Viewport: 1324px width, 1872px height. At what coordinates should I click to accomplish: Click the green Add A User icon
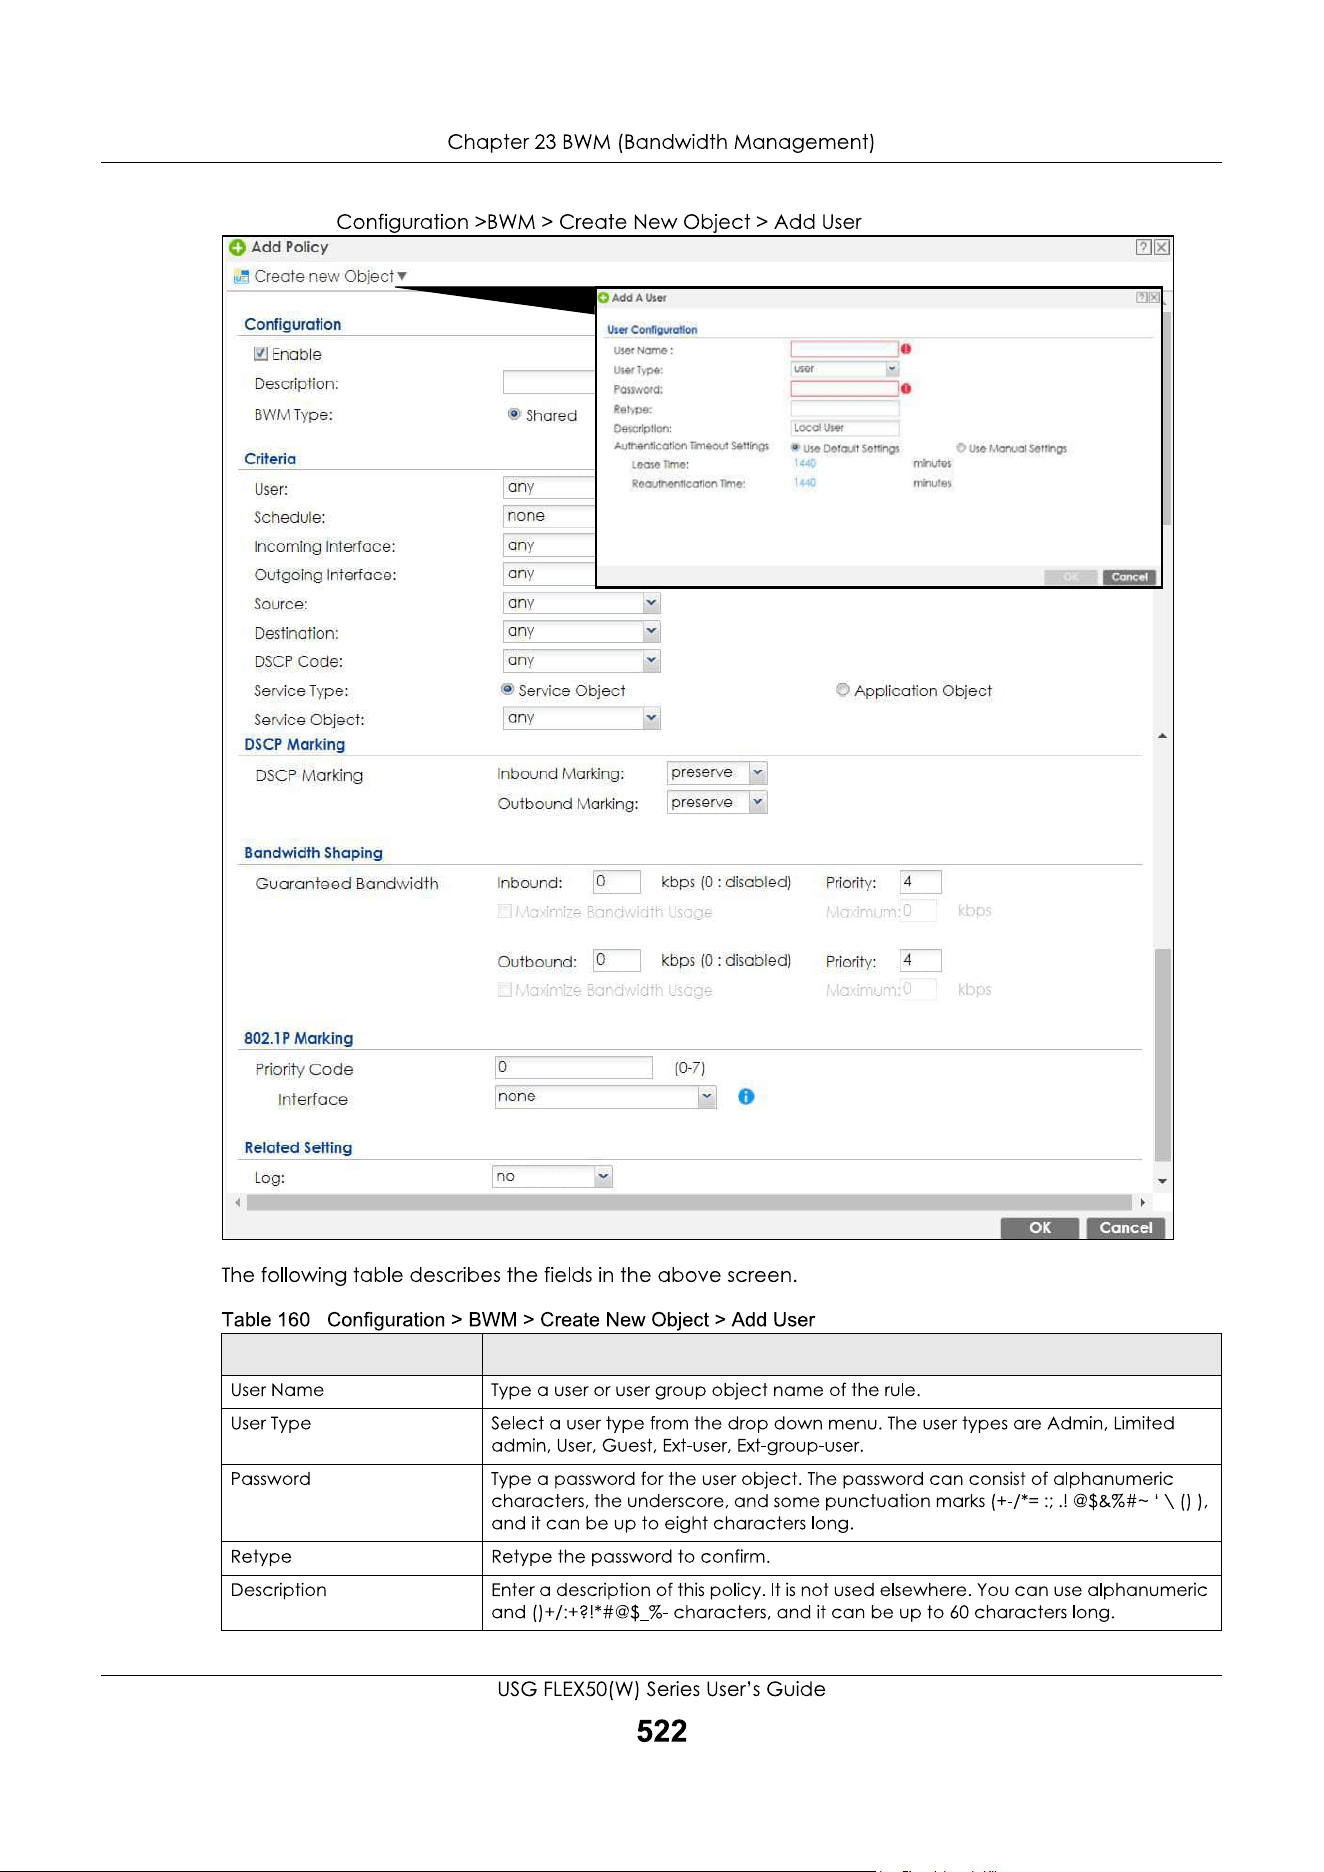tap(604, 297)
